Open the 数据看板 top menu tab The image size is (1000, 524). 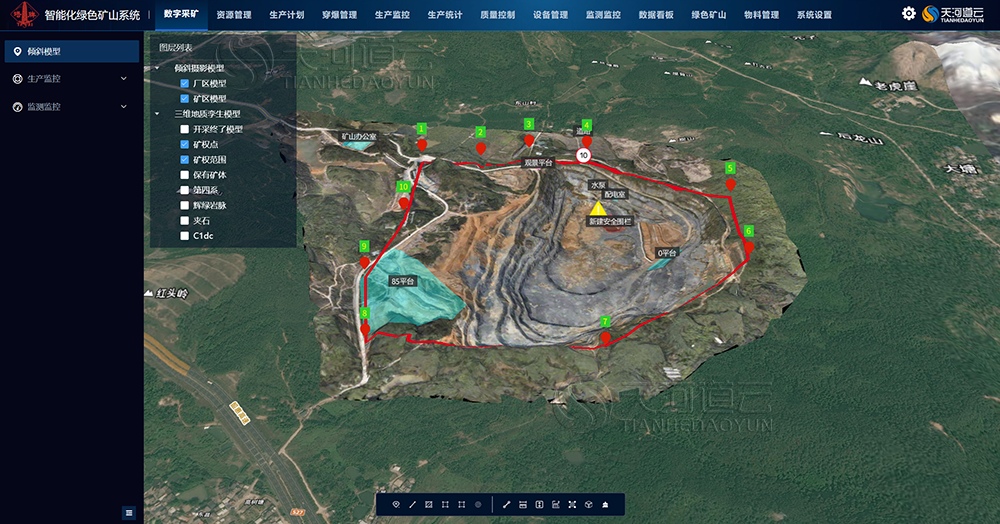[656, 15]
